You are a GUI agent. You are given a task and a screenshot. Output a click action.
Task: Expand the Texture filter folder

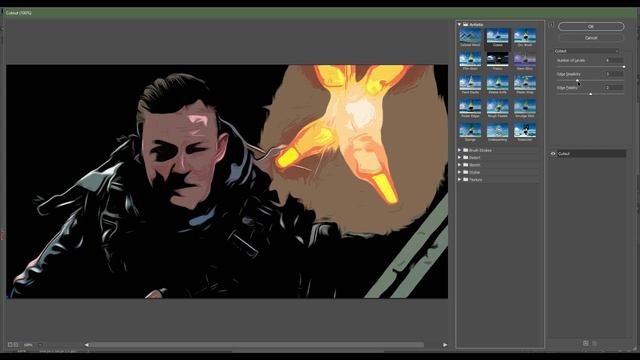[460, 180]
